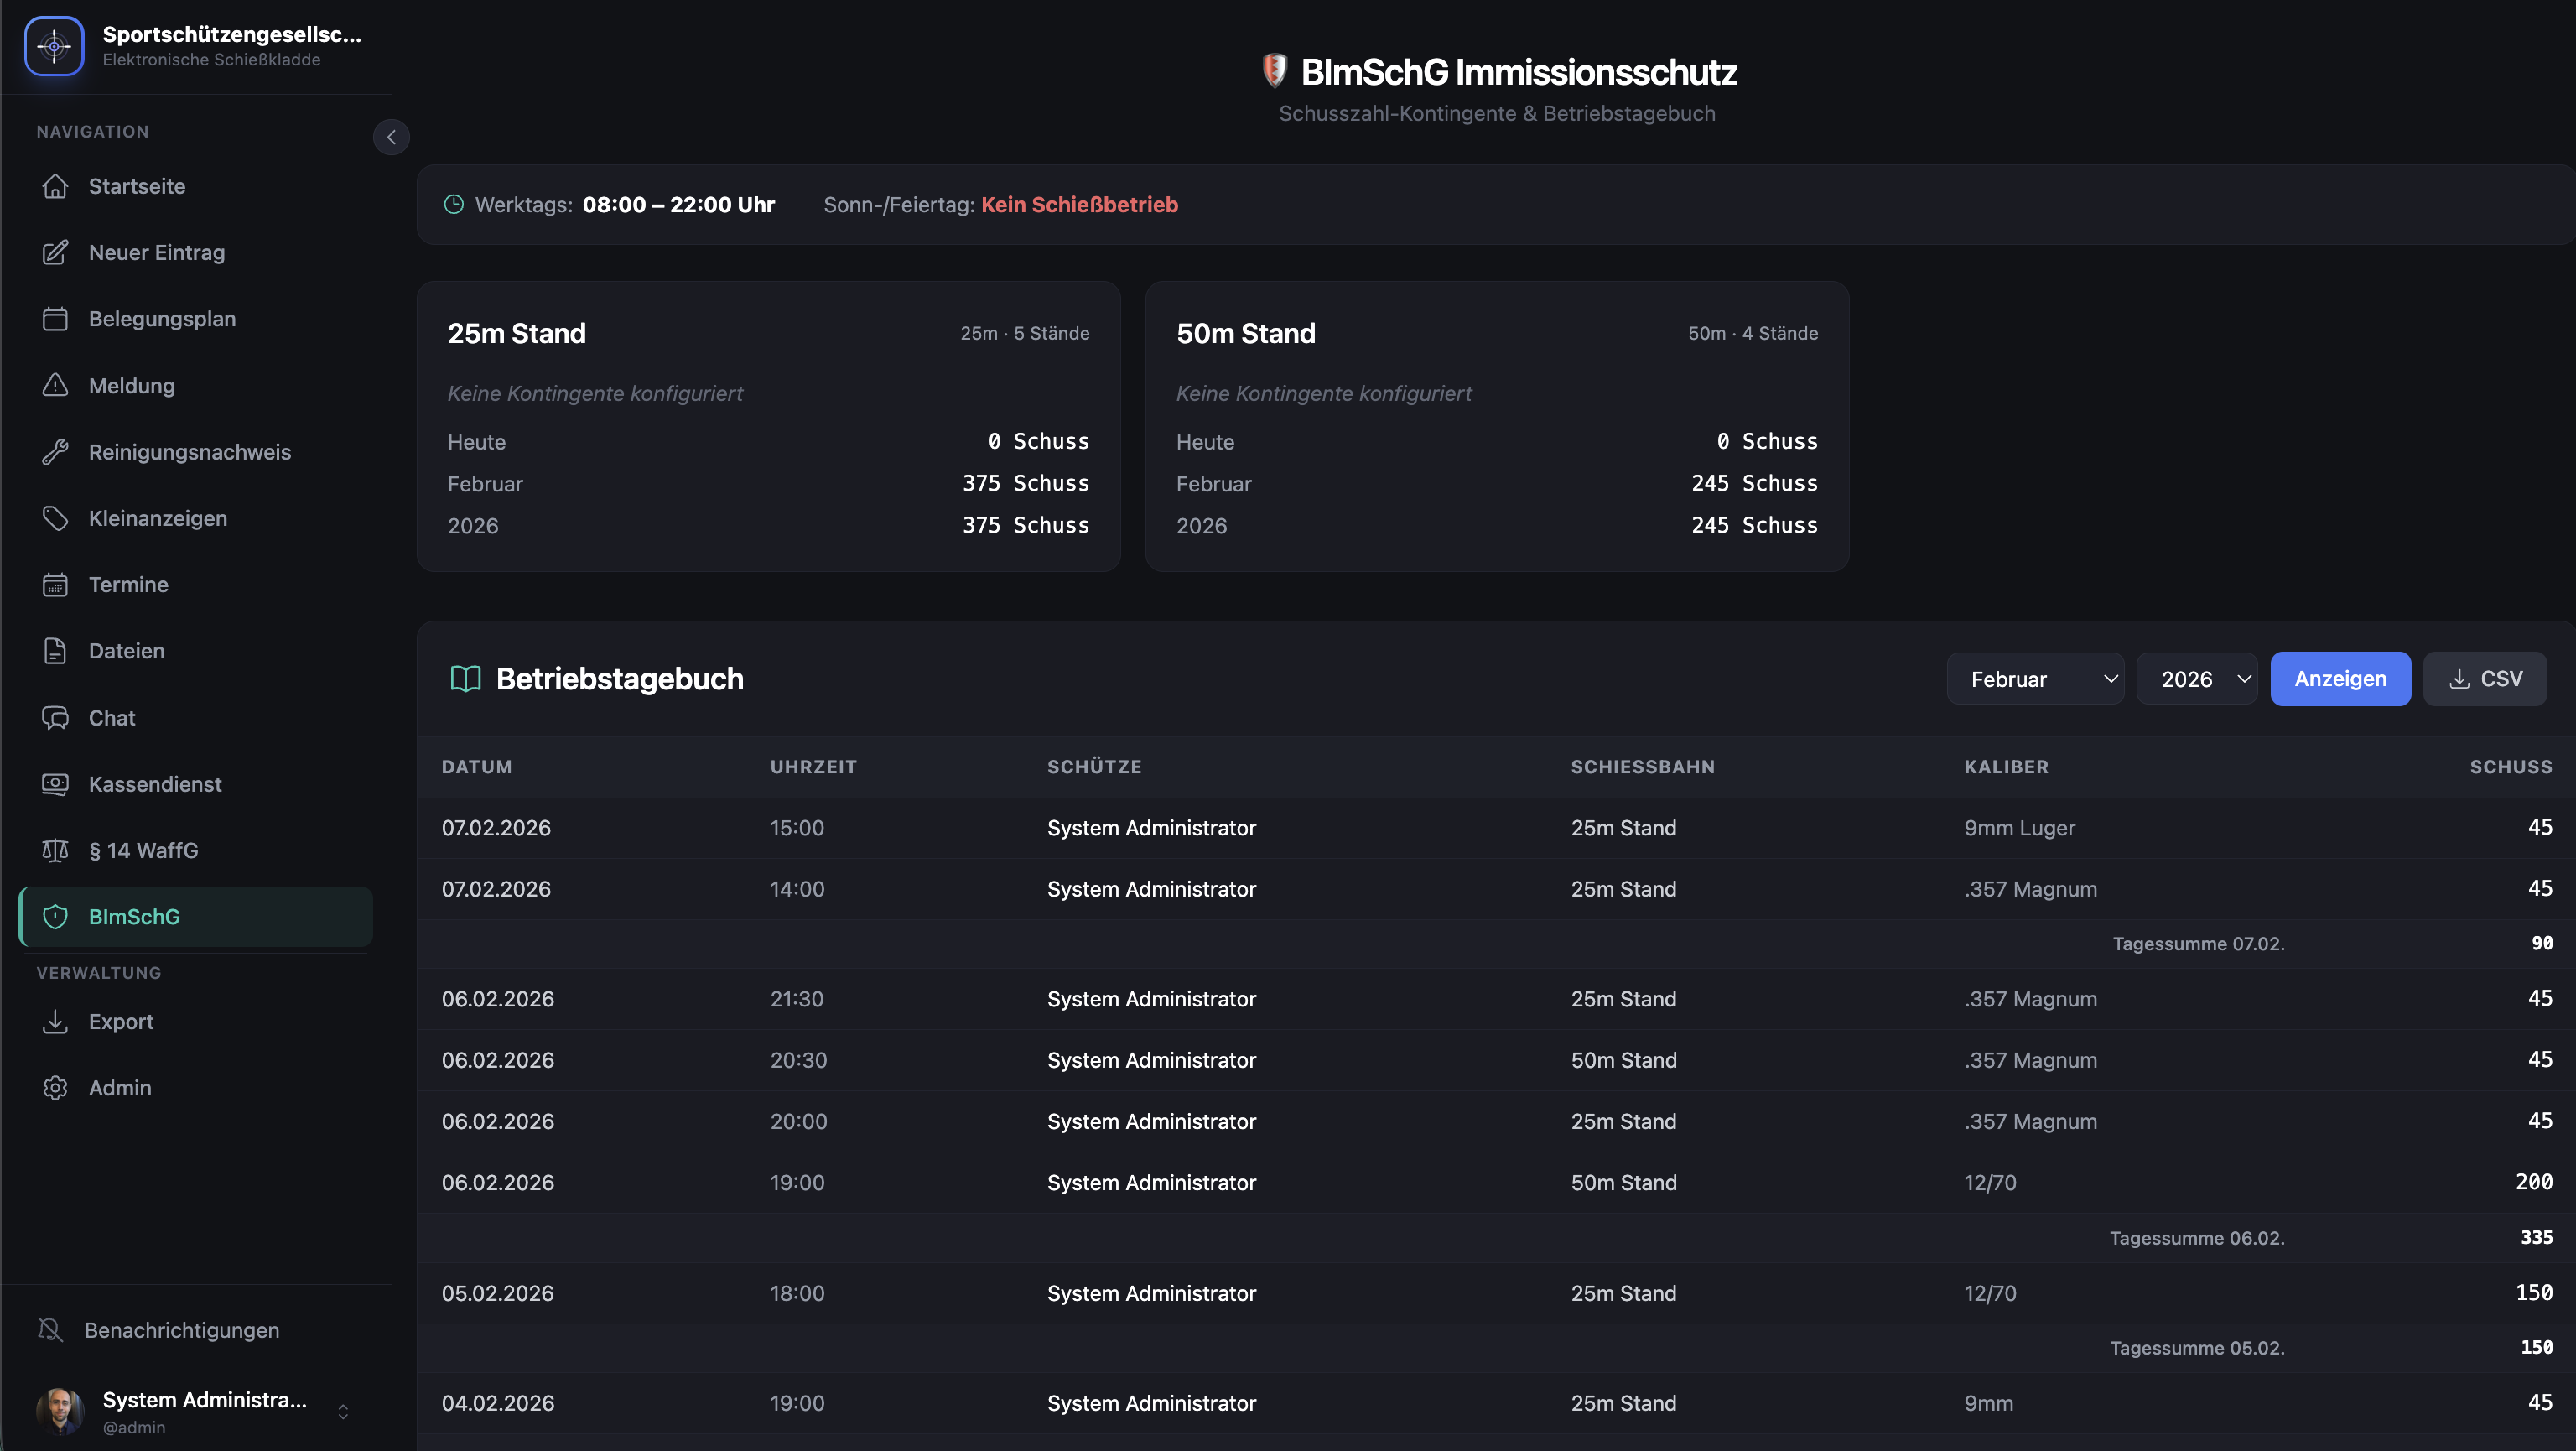Open the Admin settings page
The width and height of the screenshot is (2576, 1451).
click(120, 1087)
